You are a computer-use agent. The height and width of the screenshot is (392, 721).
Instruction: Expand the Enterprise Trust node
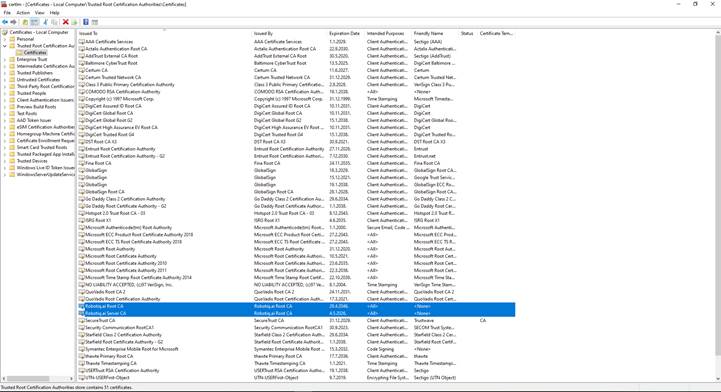(5, 59)
